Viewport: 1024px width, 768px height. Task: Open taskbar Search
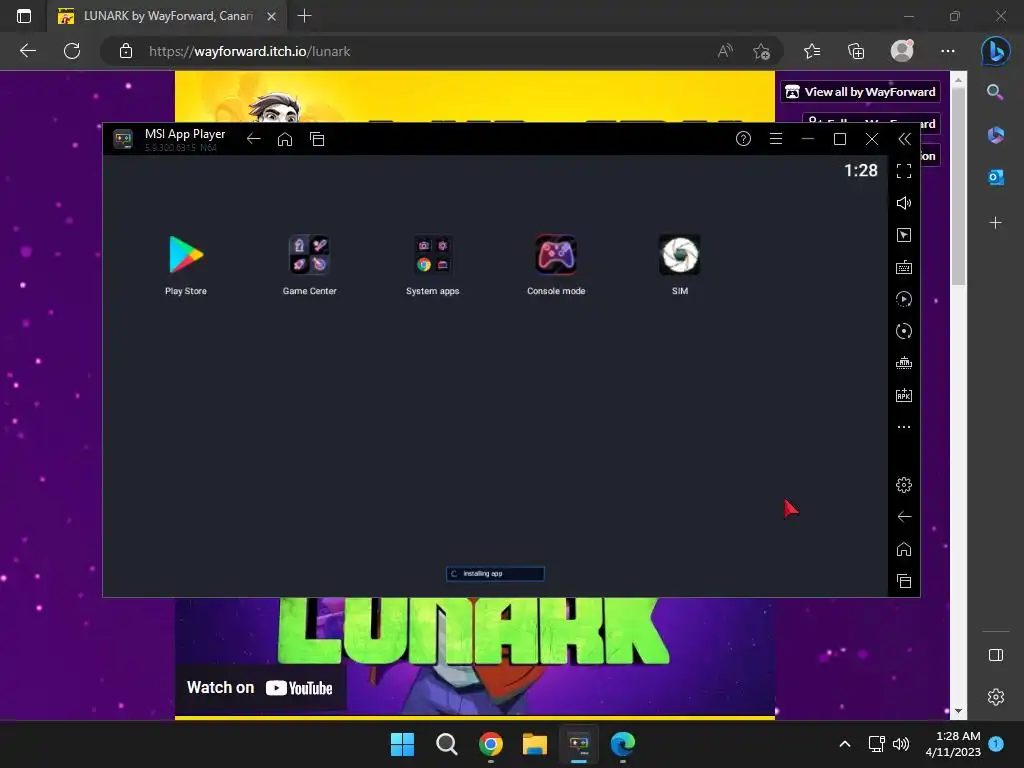(x=447, y=744)
